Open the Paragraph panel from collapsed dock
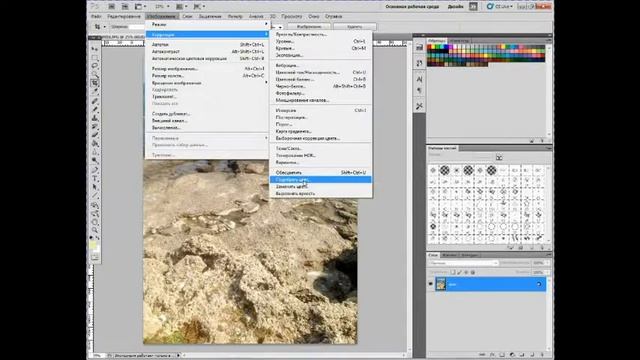Screen dimensions: 640x360 tap(419, 91)
